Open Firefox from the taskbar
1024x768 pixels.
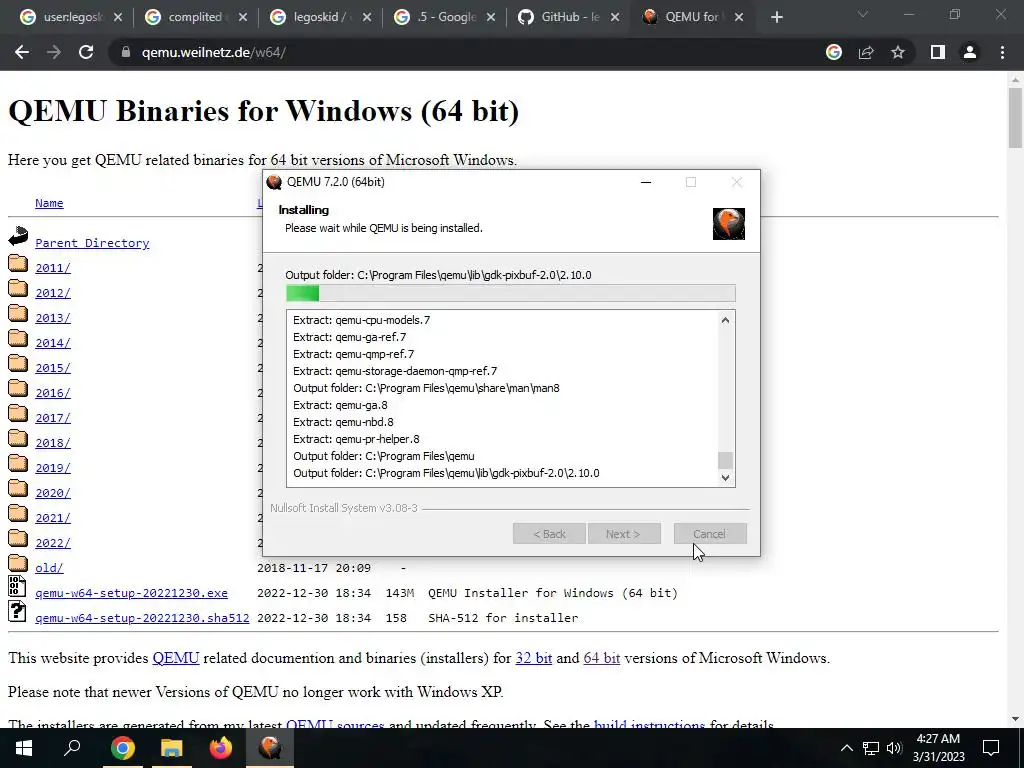(x=221, y=748)
